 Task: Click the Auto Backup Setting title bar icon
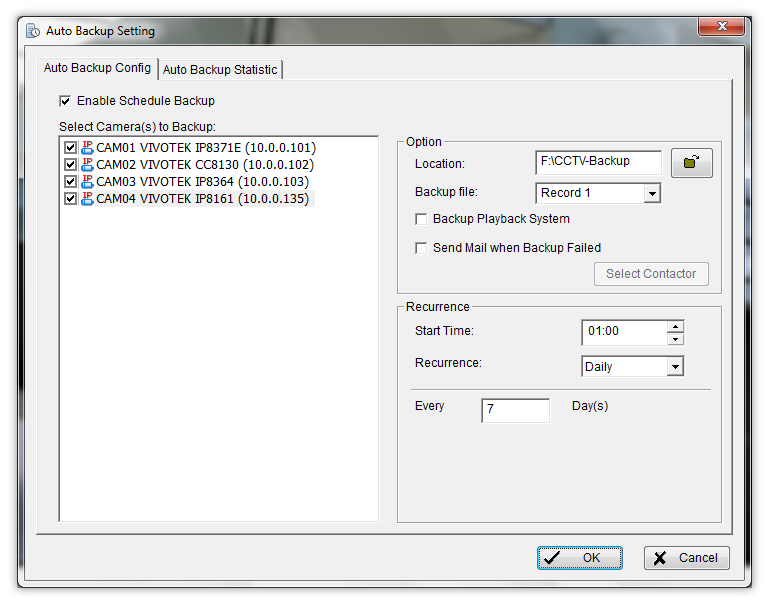pyautogui.click(x=33, y=31)
